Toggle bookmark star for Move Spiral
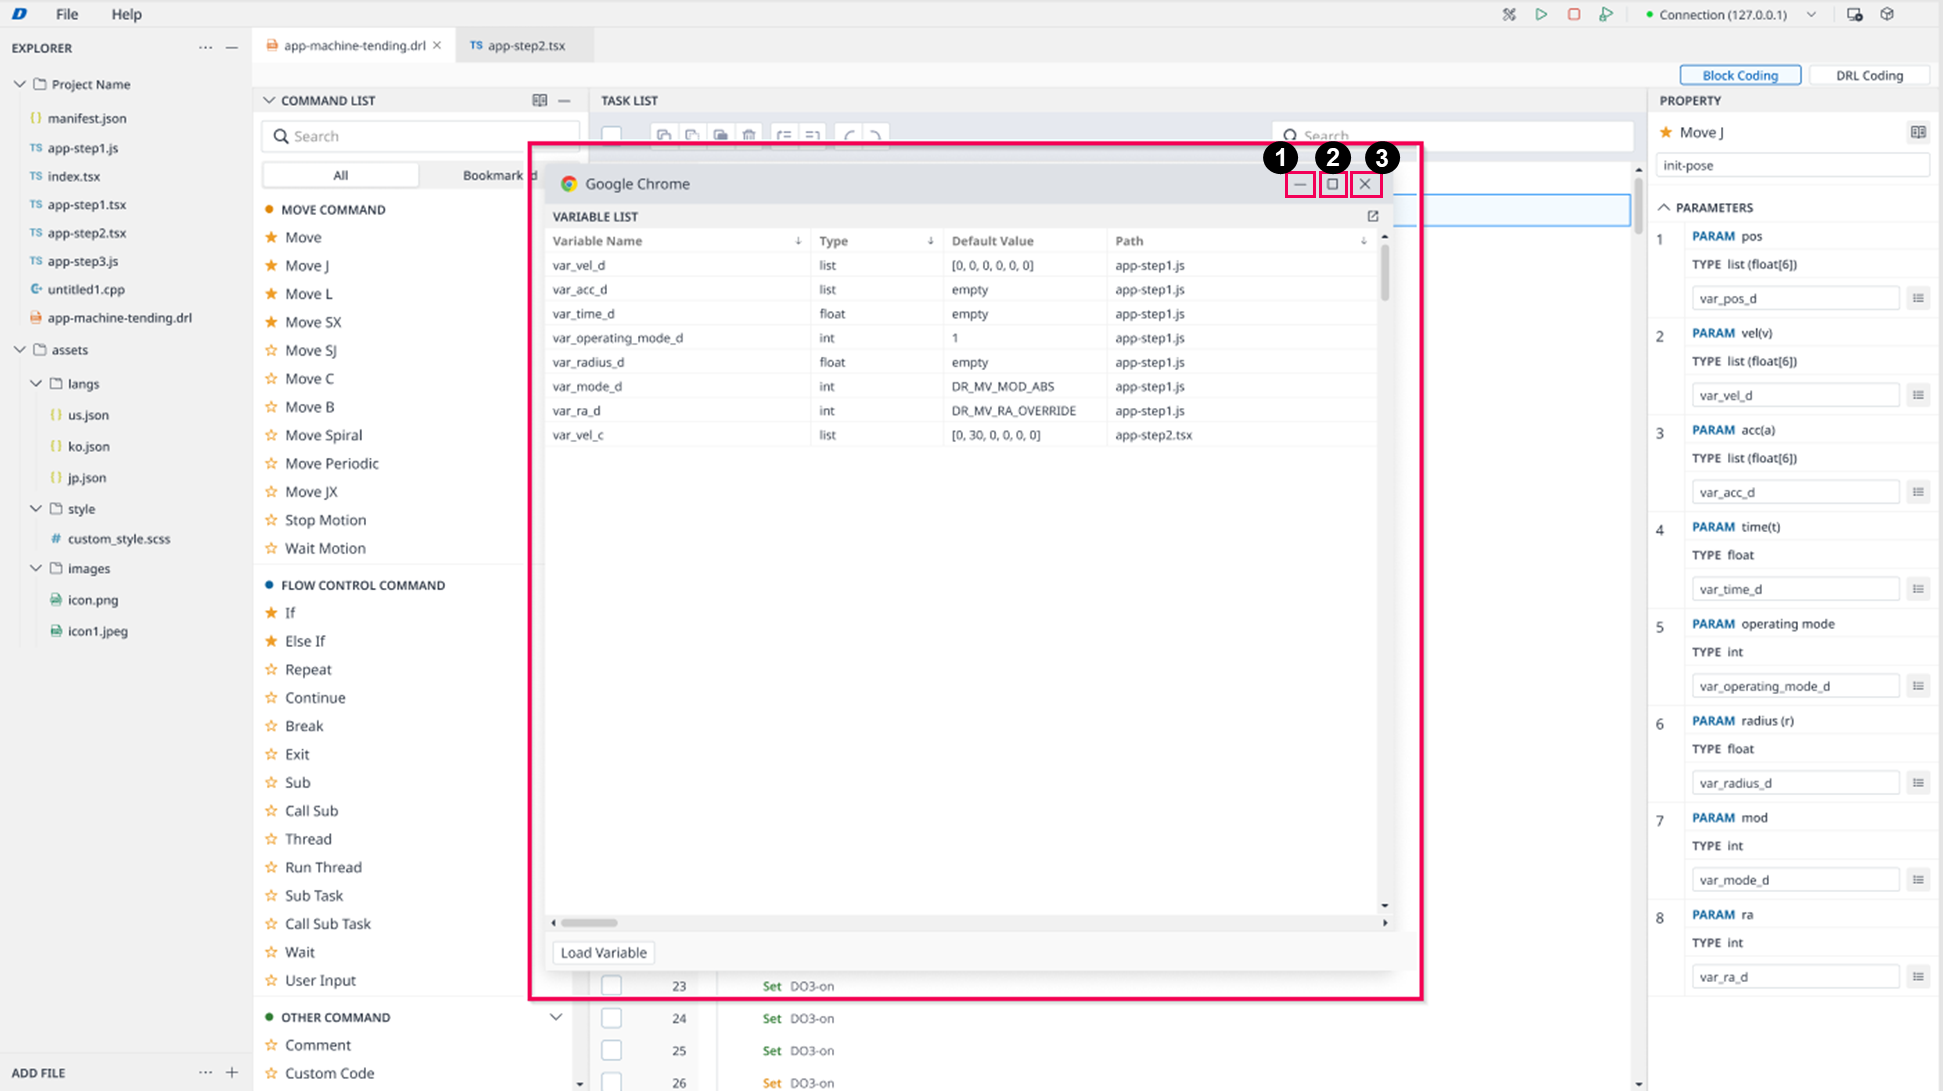 coord(270,435)
